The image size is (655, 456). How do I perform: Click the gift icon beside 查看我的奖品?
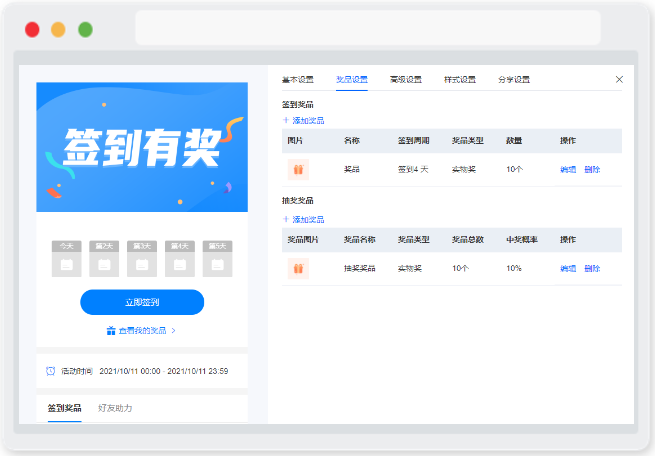111,331
